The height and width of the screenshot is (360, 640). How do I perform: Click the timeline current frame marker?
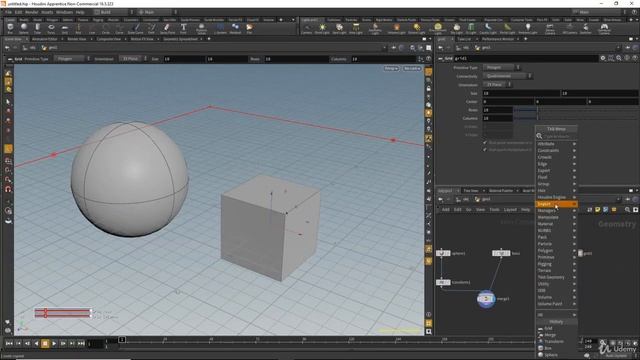122,340
